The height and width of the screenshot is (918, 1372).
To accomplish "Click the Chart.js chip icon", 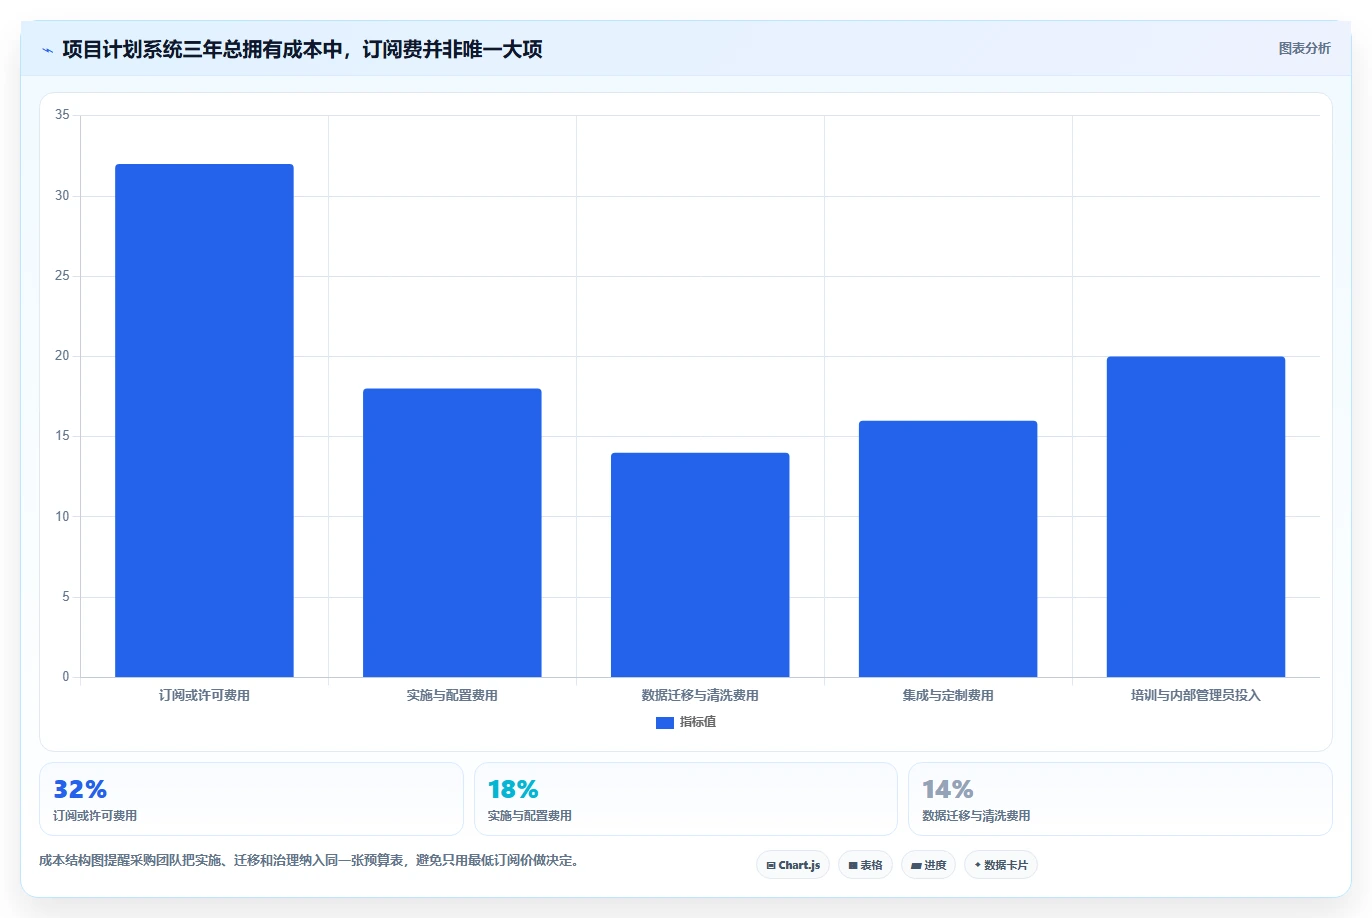I will (771, 865).
